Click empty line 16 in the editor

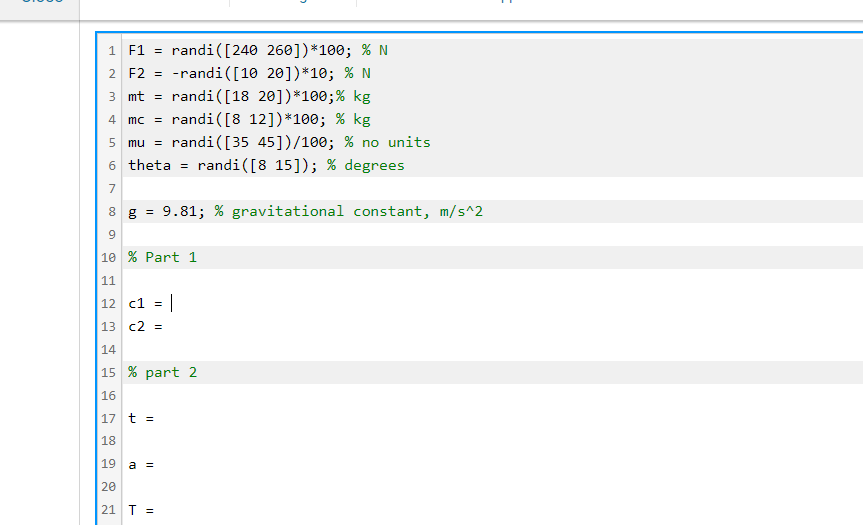493,396
